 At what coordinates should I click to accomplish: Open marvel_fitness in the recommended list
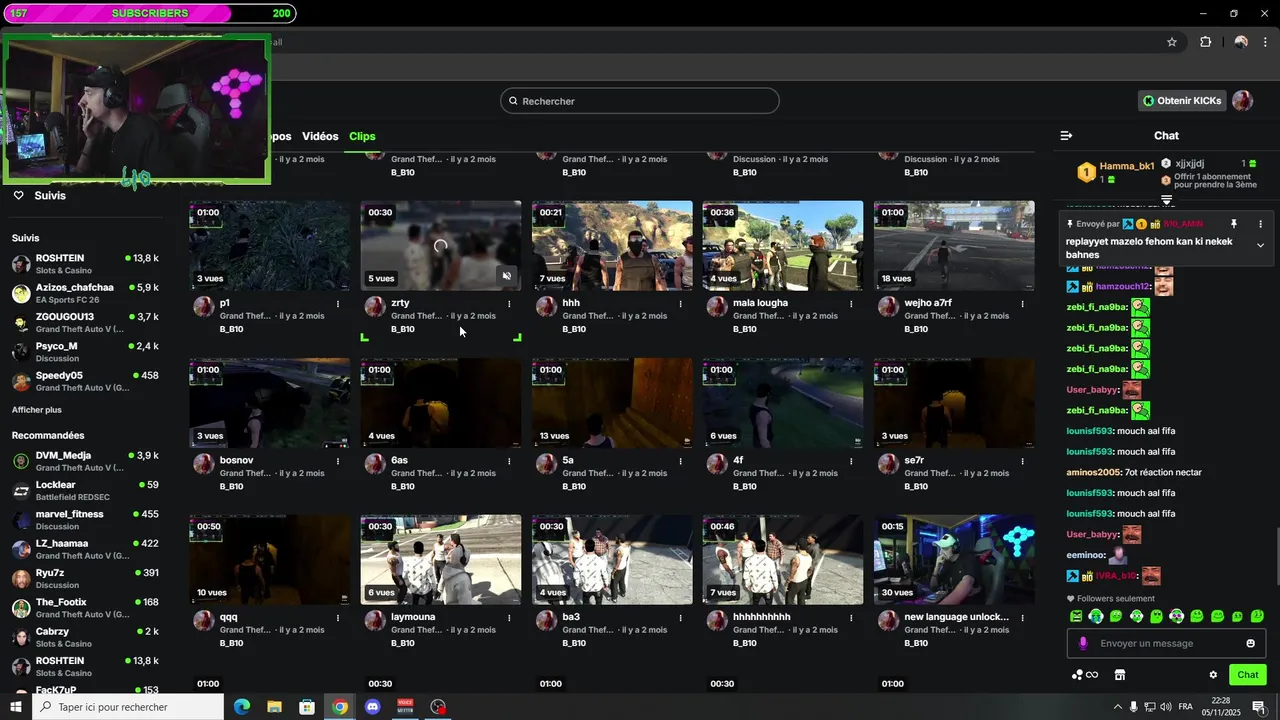click(x=85, y=520)
